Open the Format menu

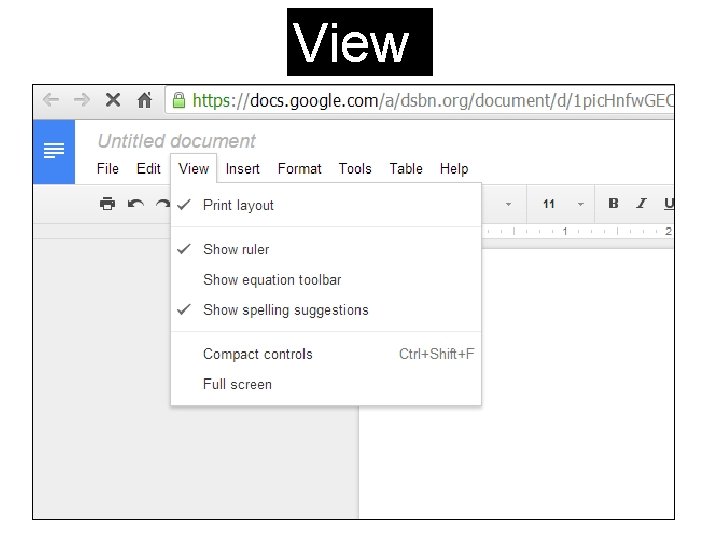pyautogui.click(x=300, y=169)
